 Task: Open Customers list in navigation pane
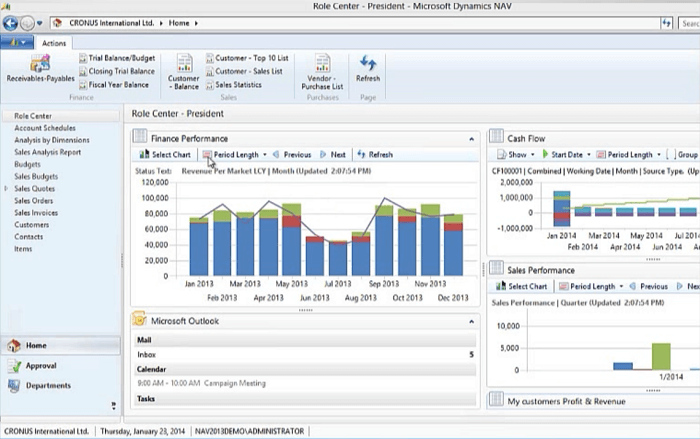[31, 225]
